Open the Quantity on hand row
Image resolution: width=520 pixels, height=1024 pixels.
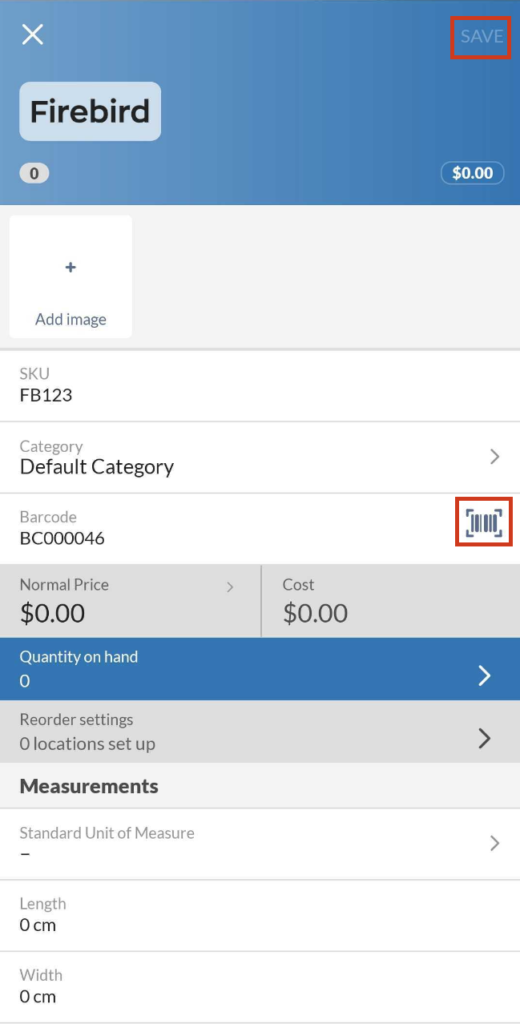tap(260, 669)
